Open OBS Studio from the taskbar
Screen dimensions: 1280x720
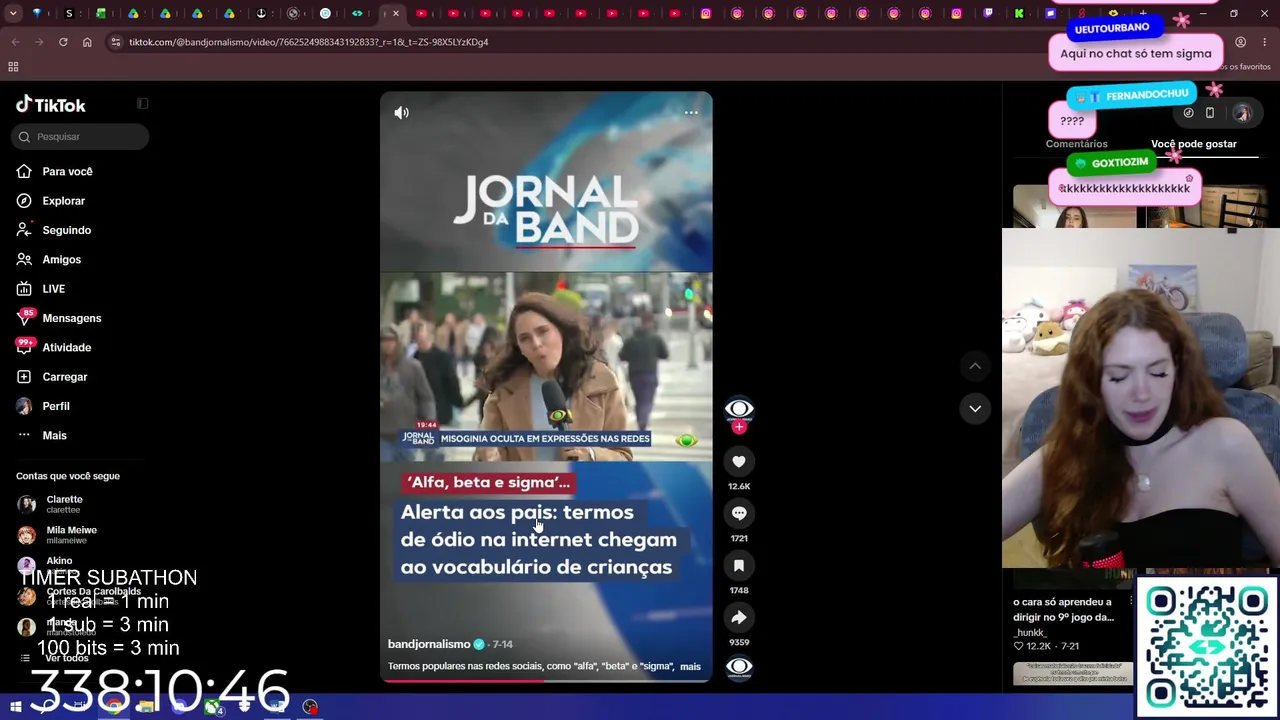point(311,707)
